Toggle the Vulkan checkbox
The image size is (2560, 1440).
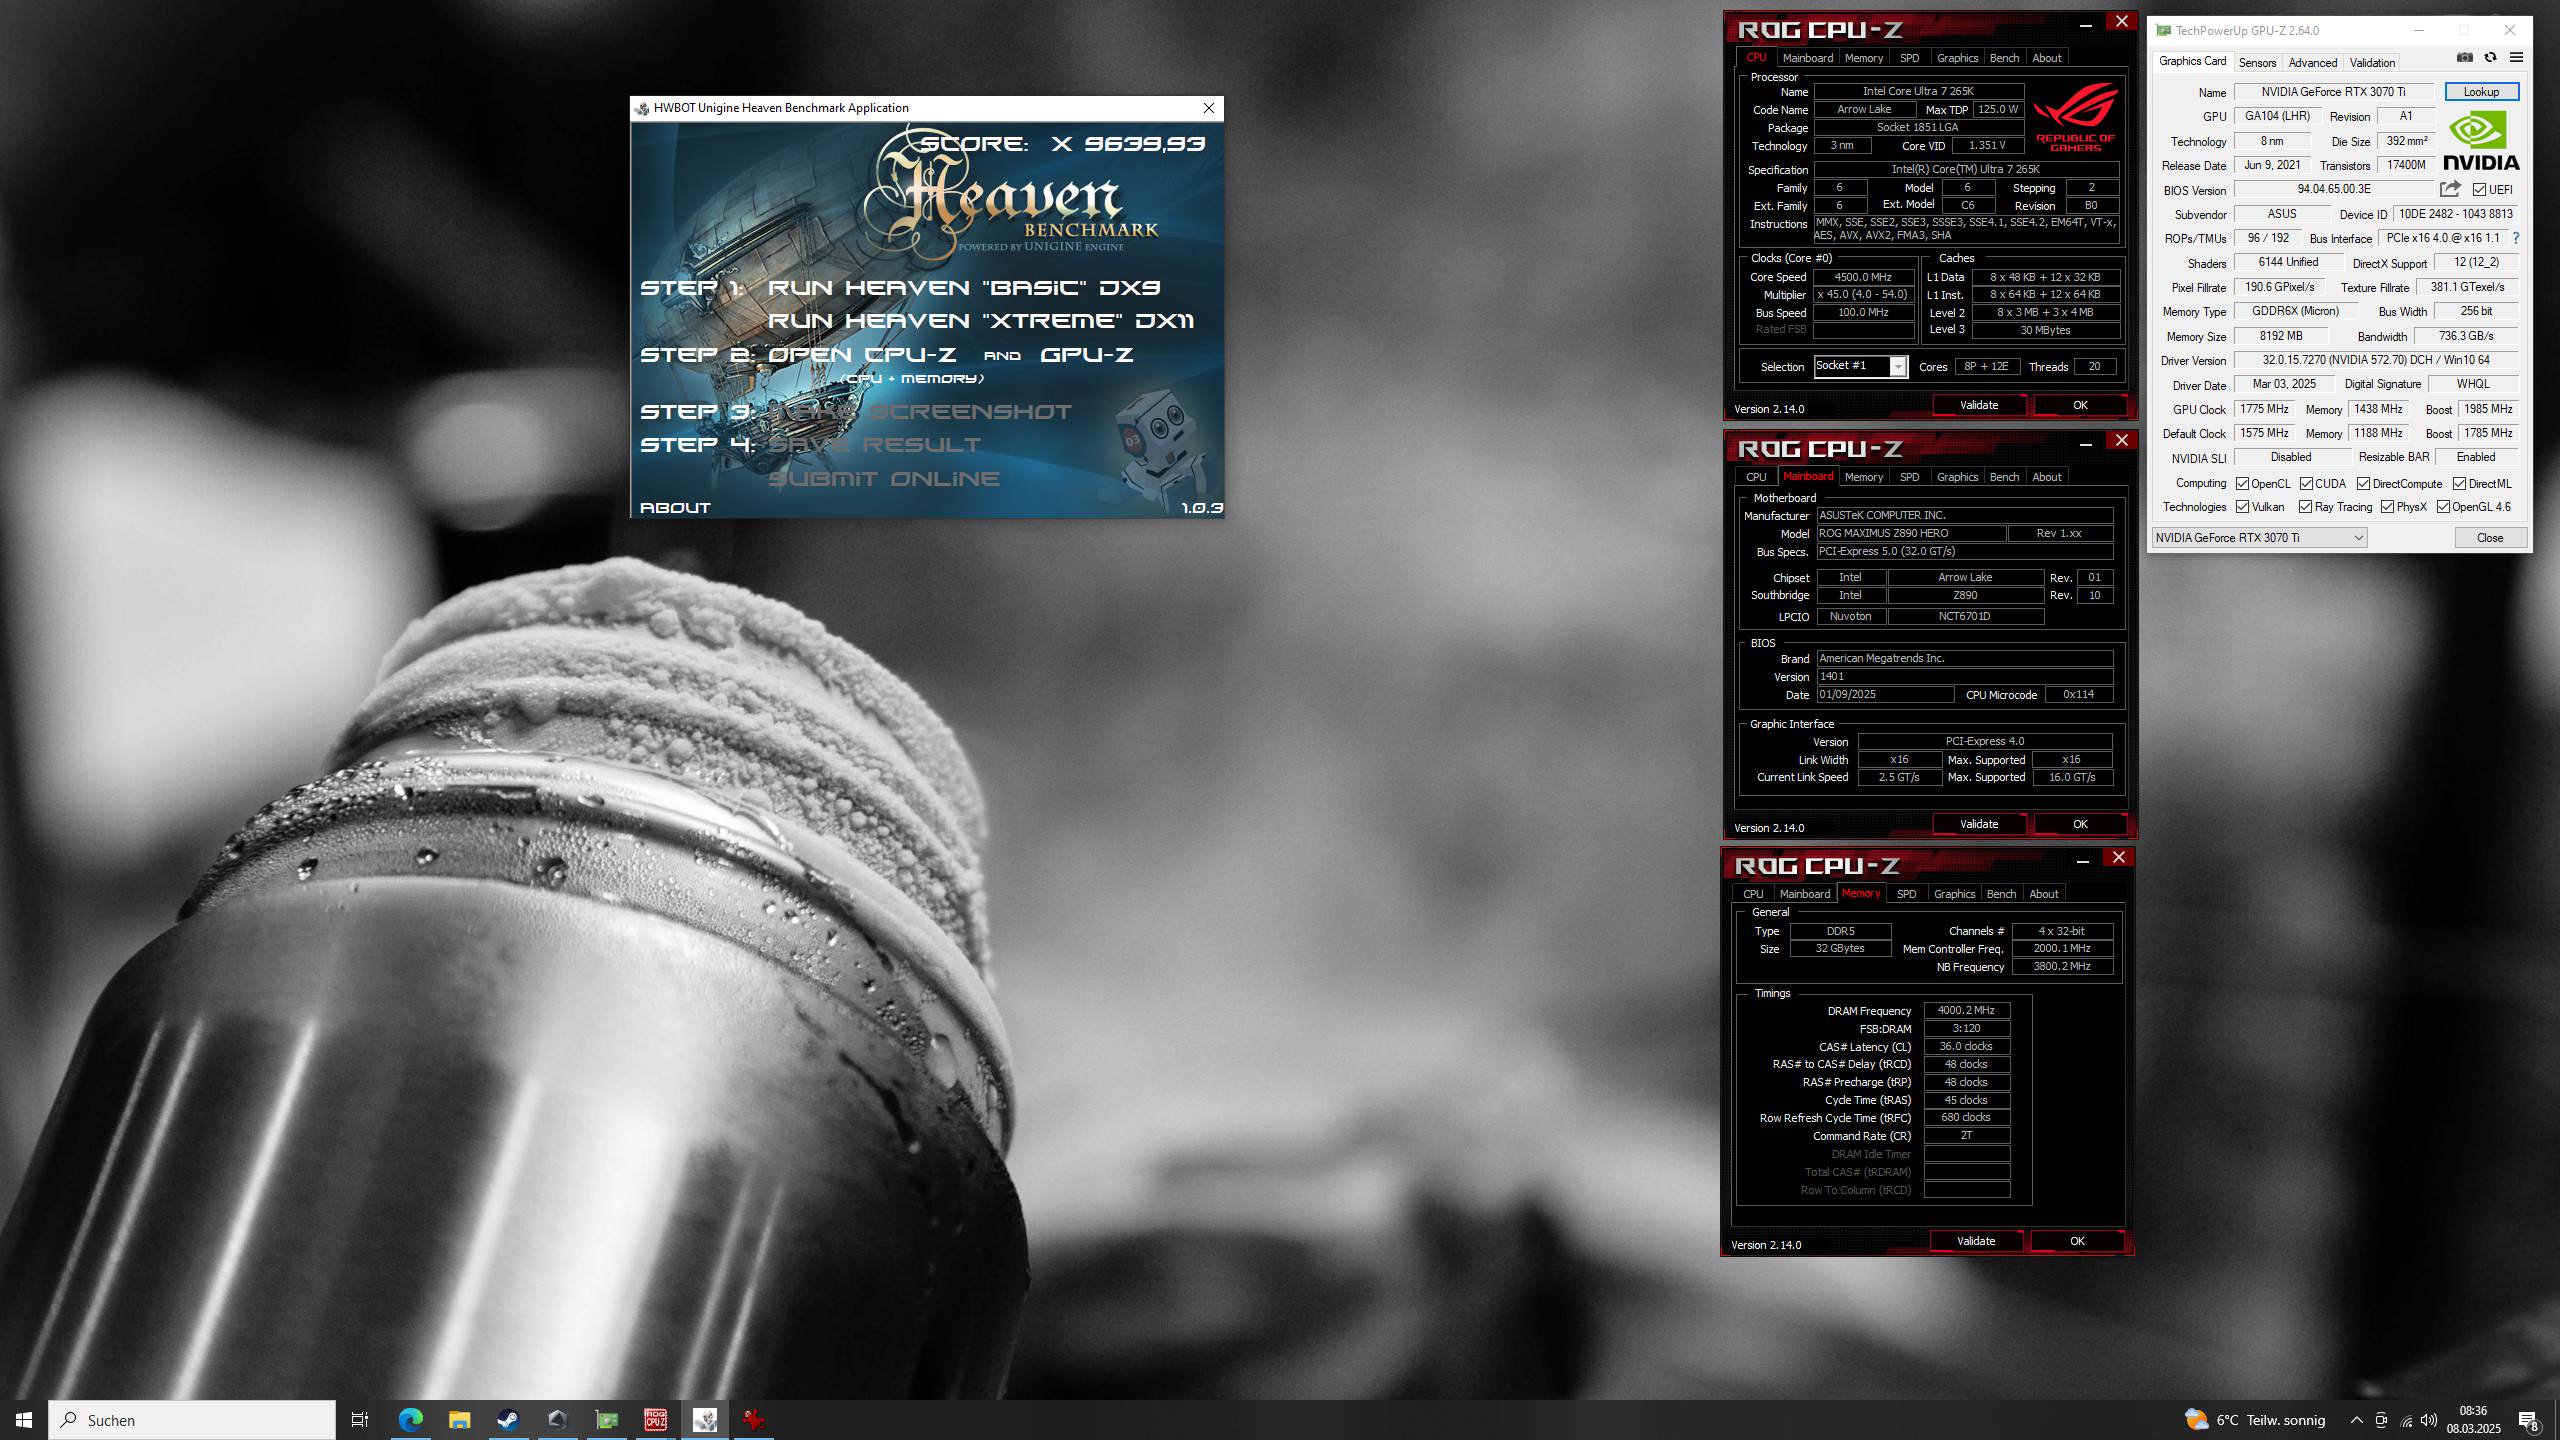(2243, 507)
